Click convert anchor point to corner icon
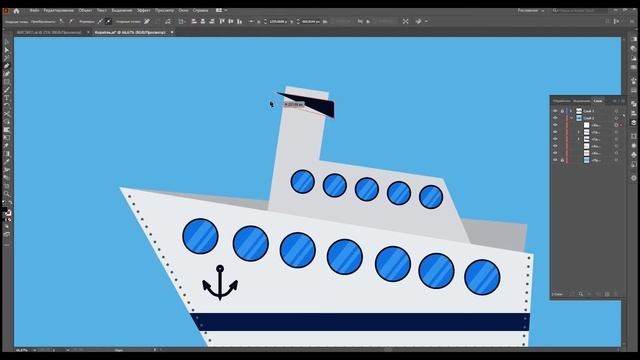Image resolution: width=640 pixels, height=360 pixels. coord(61,21)
